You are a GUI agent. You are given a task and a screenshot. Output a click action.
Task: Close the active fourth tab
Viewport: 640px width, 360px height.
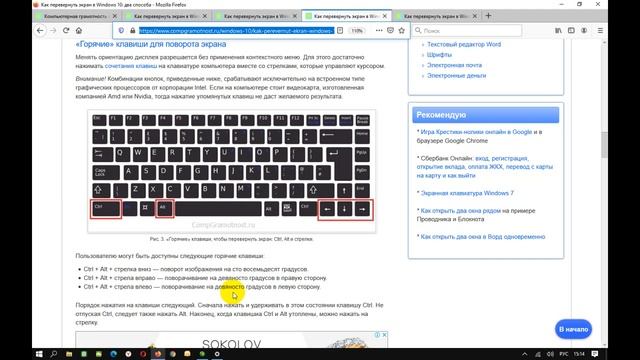pos(384,16)
